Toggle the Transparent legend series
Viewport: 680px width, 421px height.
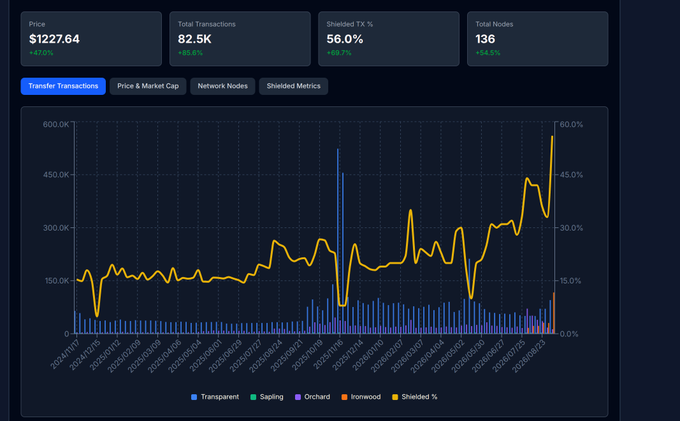point(215,397)
